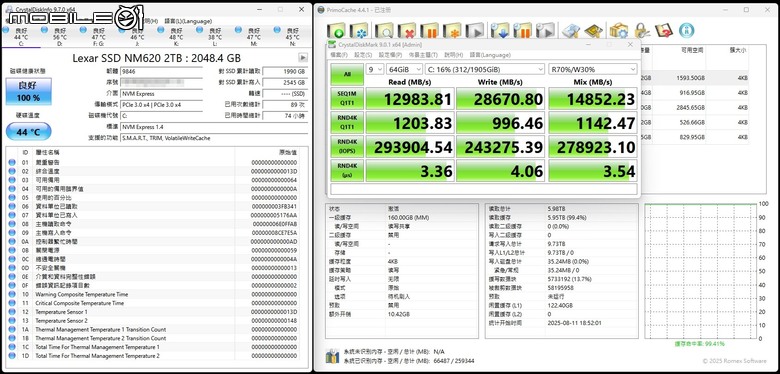The image size is (780, 374).
Task: Open CrystalDiskMark 設定(S) menu
Action: 363,55
